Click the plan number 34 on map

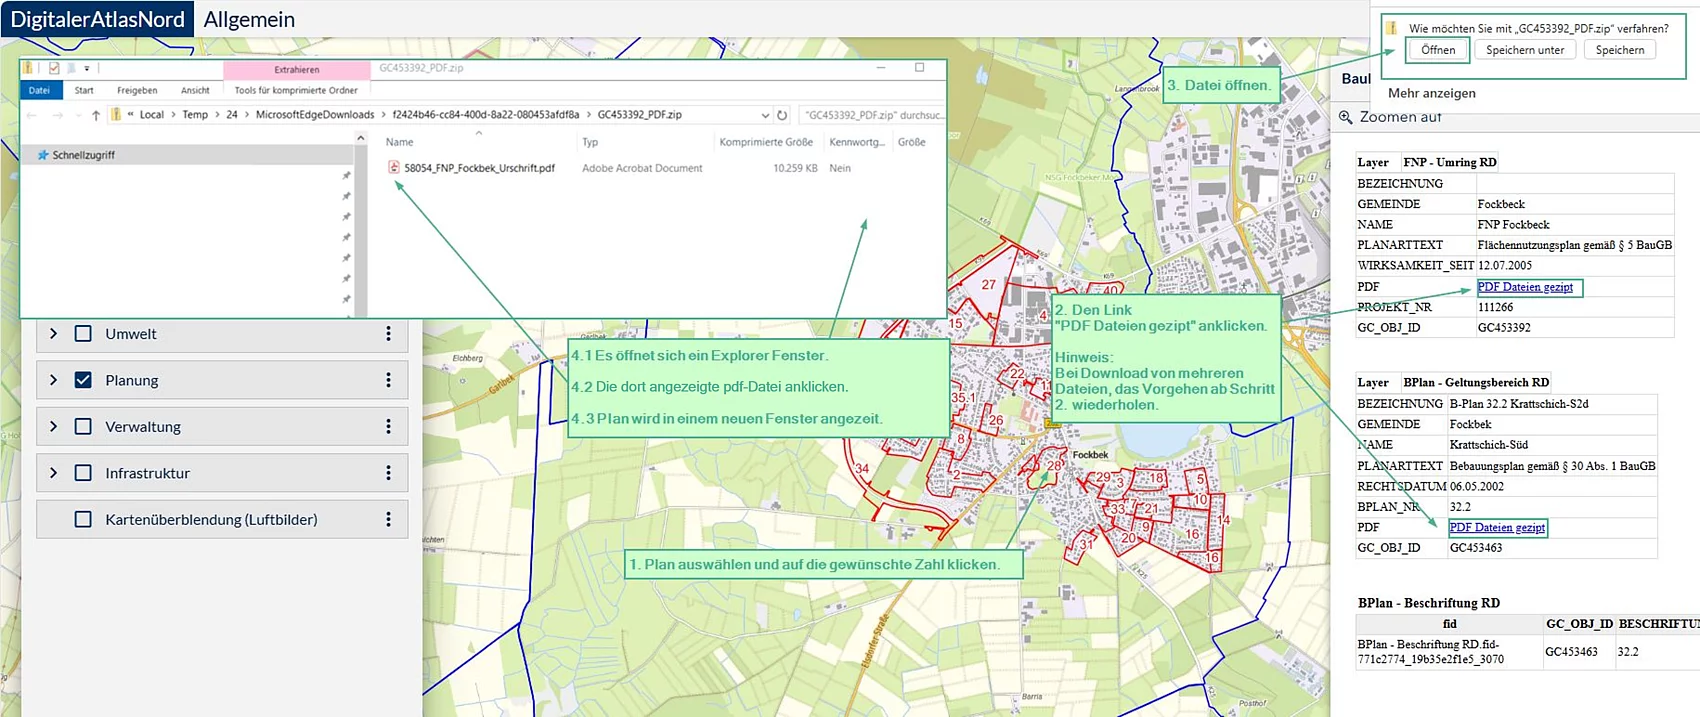862,468
